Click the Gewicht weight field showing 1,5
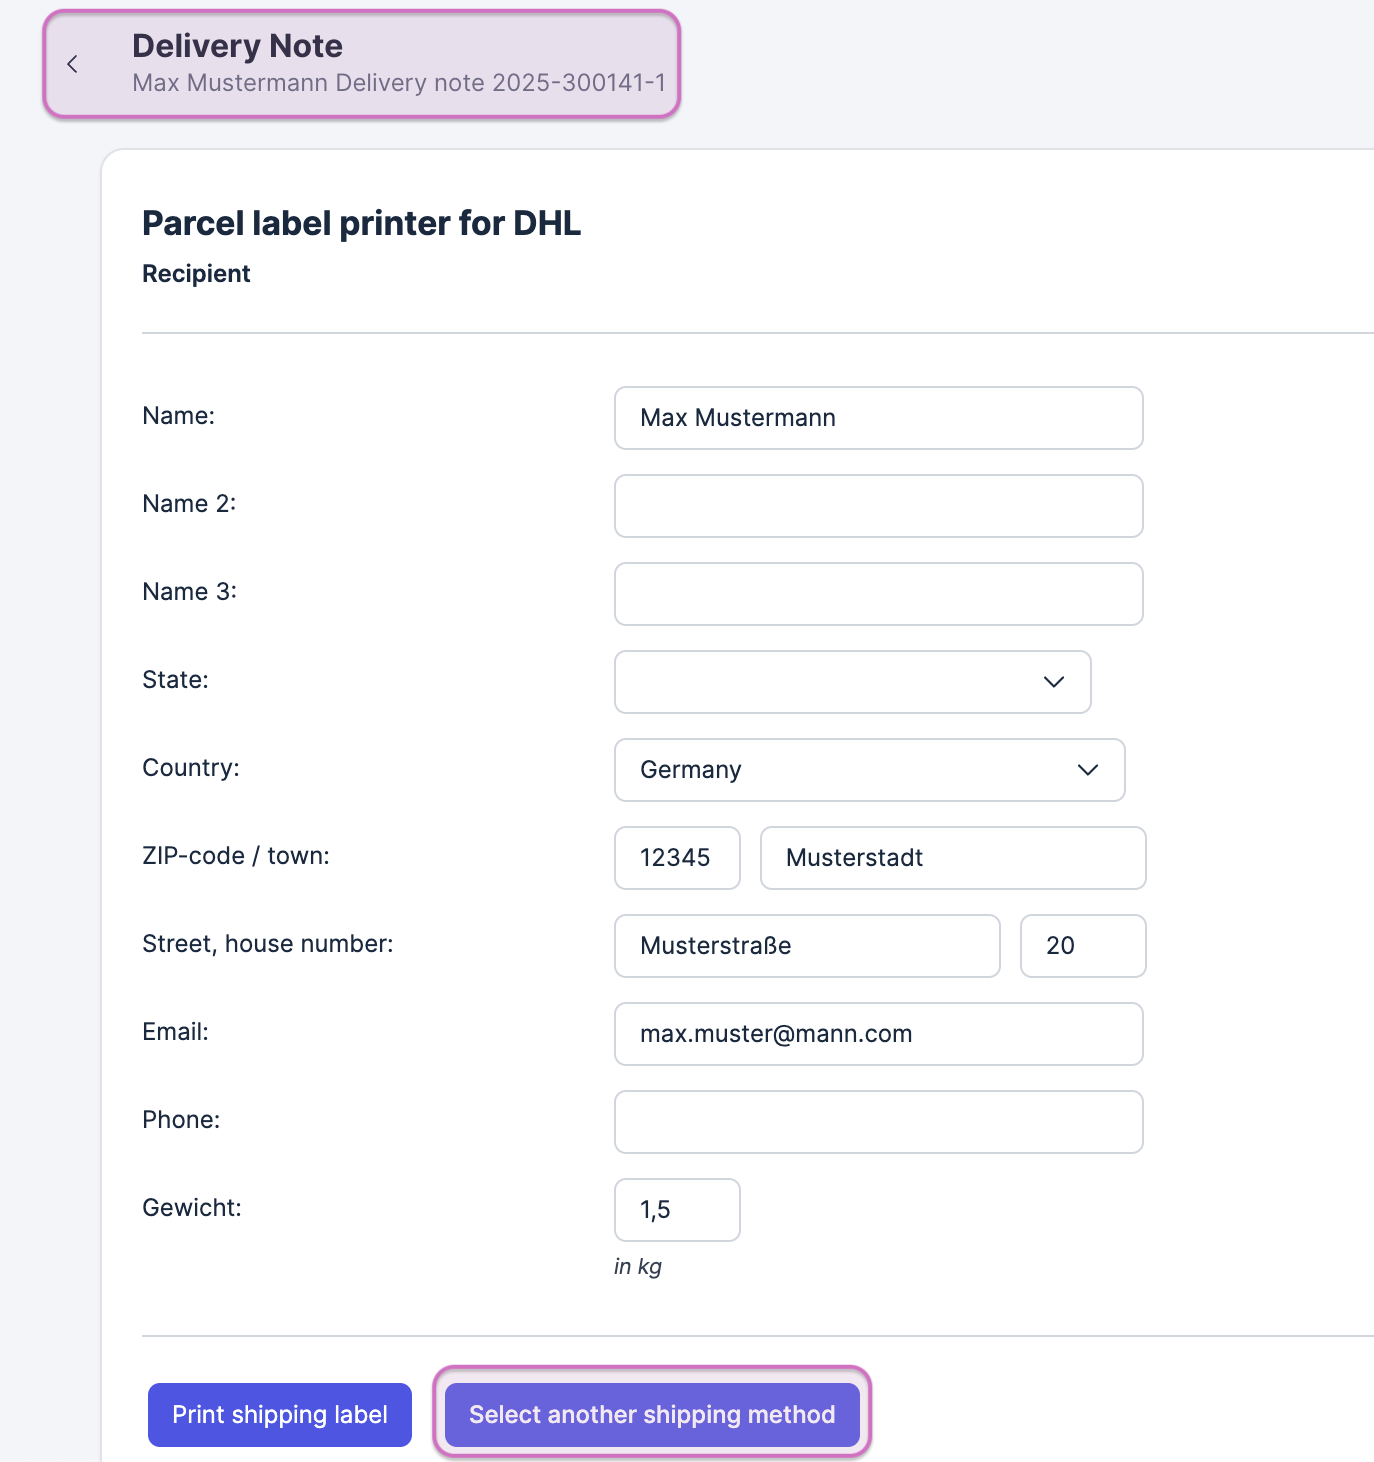1374x1462 pixels. point(677,1210)
